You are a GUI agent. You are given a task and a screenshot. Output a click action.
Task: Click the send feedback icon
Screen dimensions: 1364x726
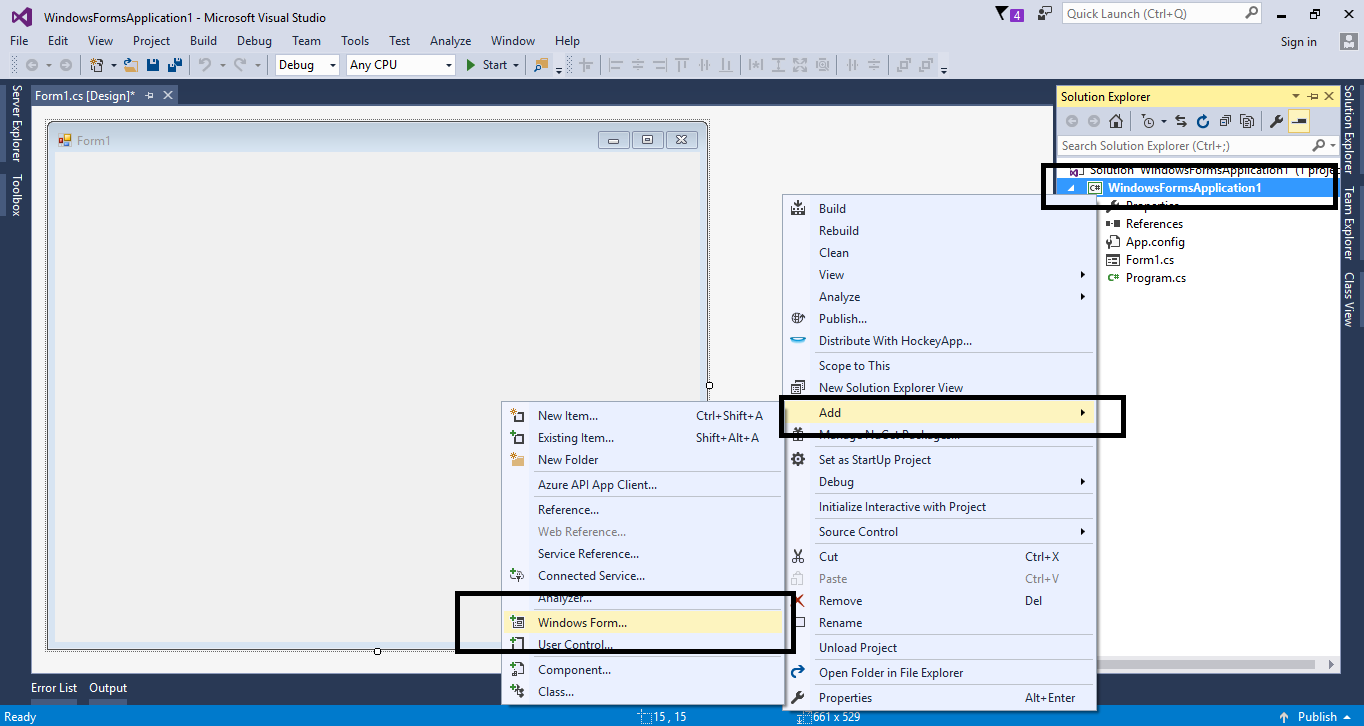pos(1045,14)
